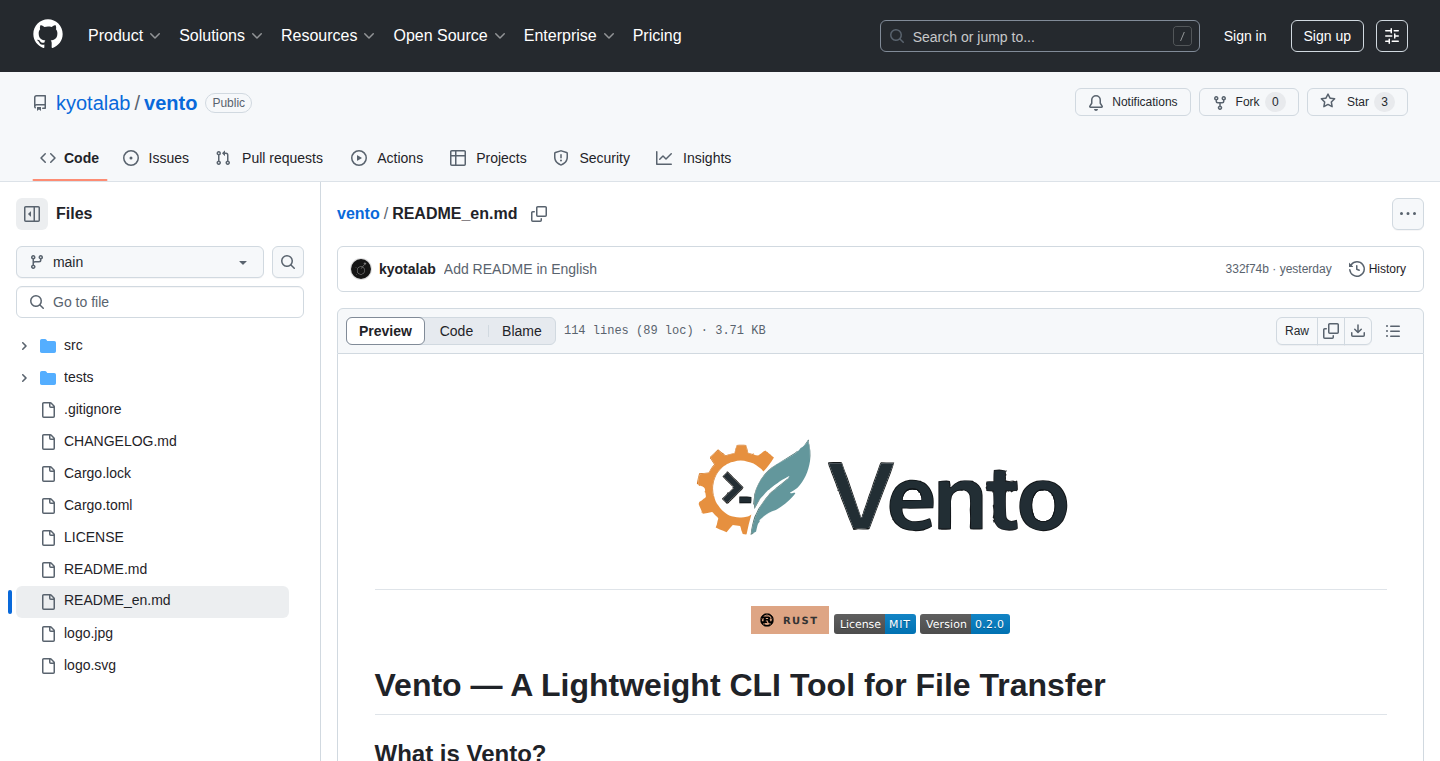
Task: Open the main branch selector dropdown
Action: pos(140,262)
